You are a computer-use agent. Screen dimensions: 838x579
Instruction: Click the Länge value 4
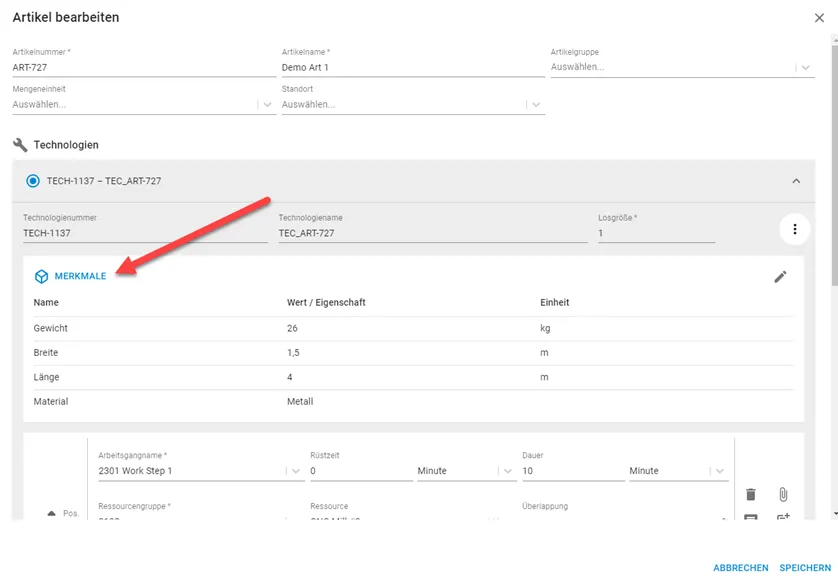(x=290, y=377)
